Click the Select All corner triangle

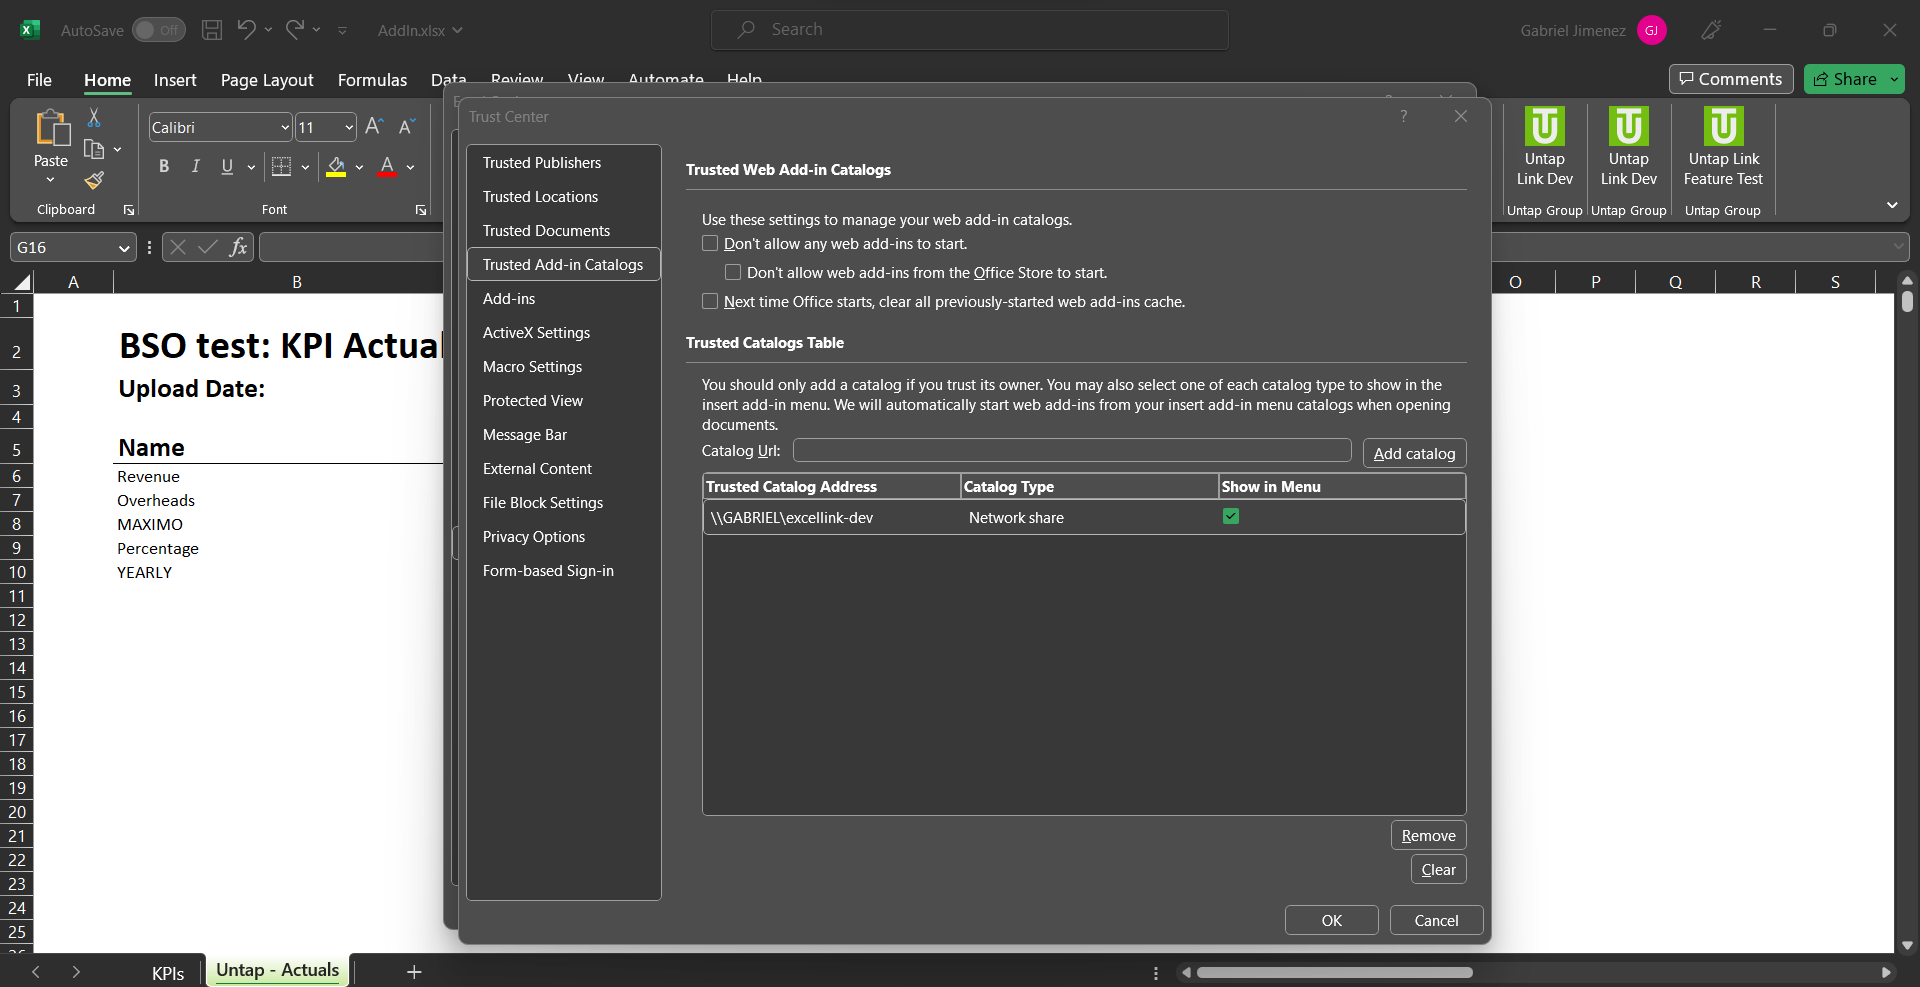(x=22, y=282)
